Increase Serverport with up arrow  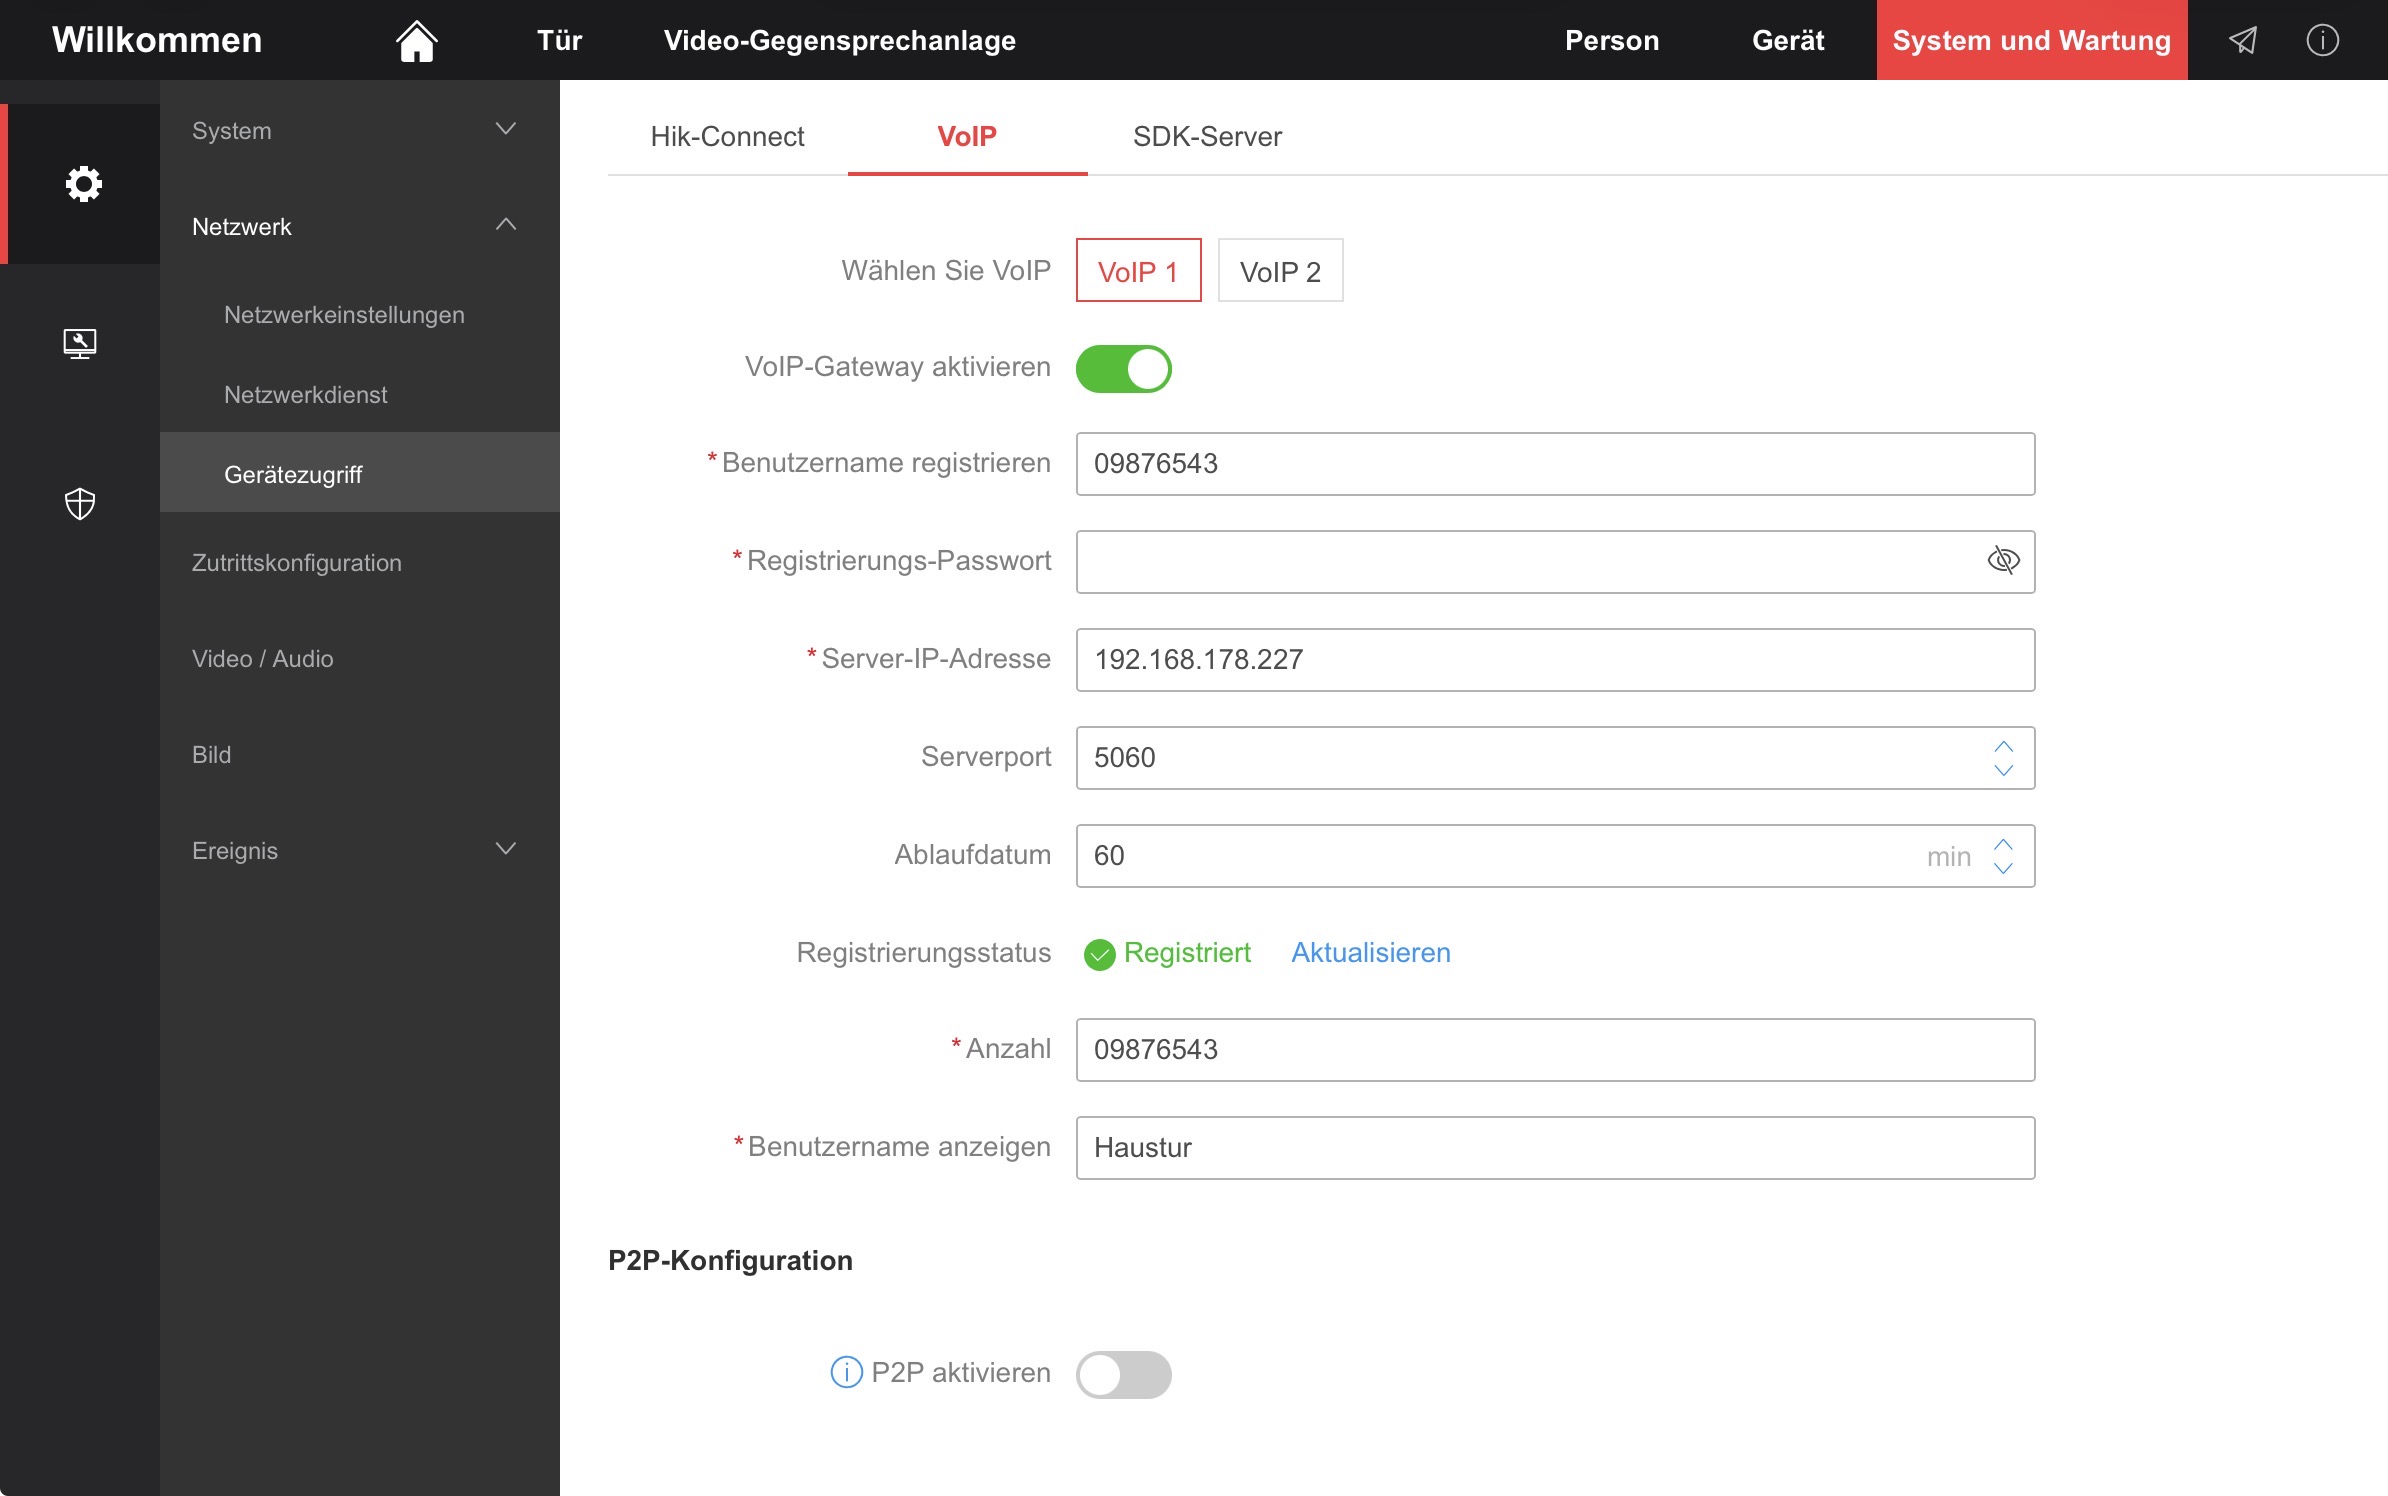pos(2003,746)
